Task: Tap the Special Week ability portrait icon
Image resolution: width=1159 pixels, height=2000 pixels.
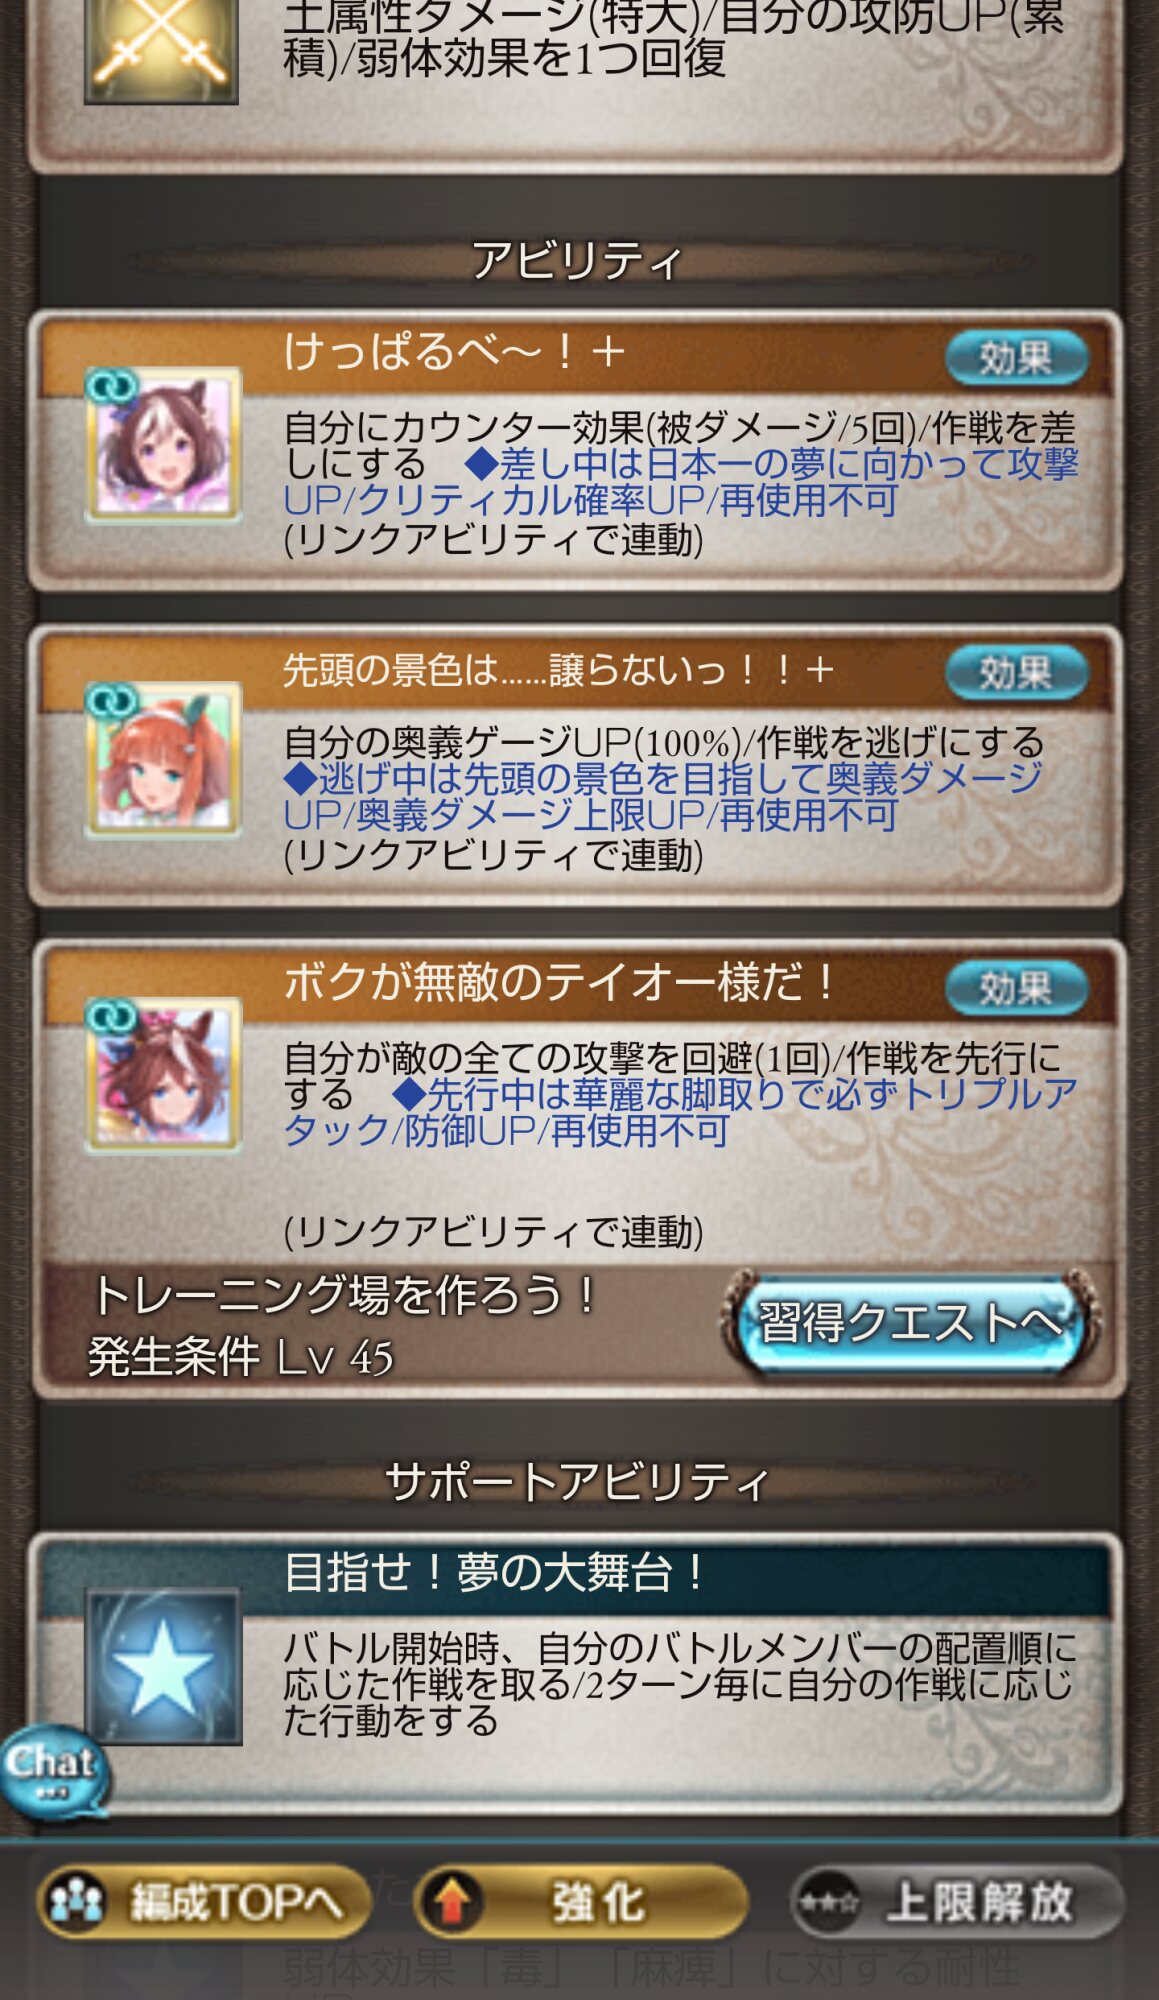Action: click(x=163, y=445)
